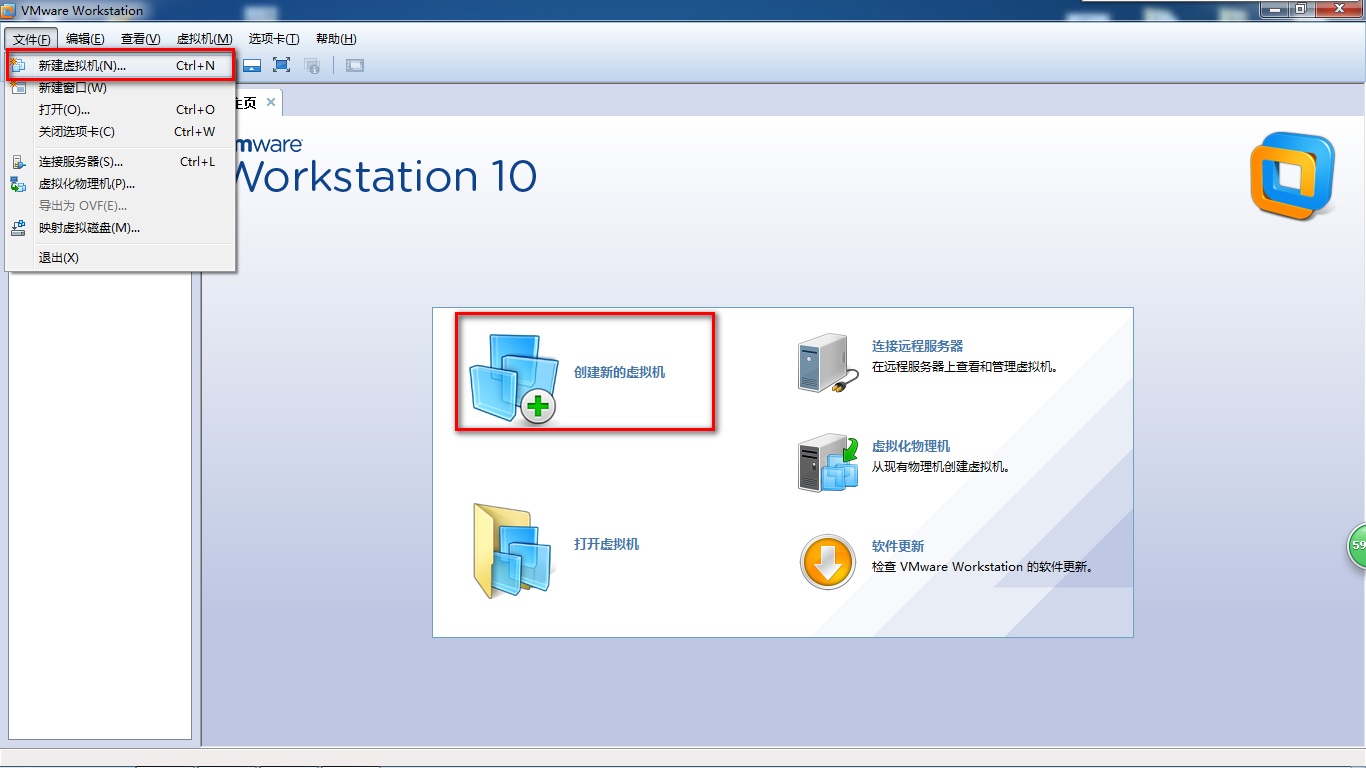Click the greyed Unity mode toolbar icon
This screenshot has width=1366, height=768.
point(312,66)
